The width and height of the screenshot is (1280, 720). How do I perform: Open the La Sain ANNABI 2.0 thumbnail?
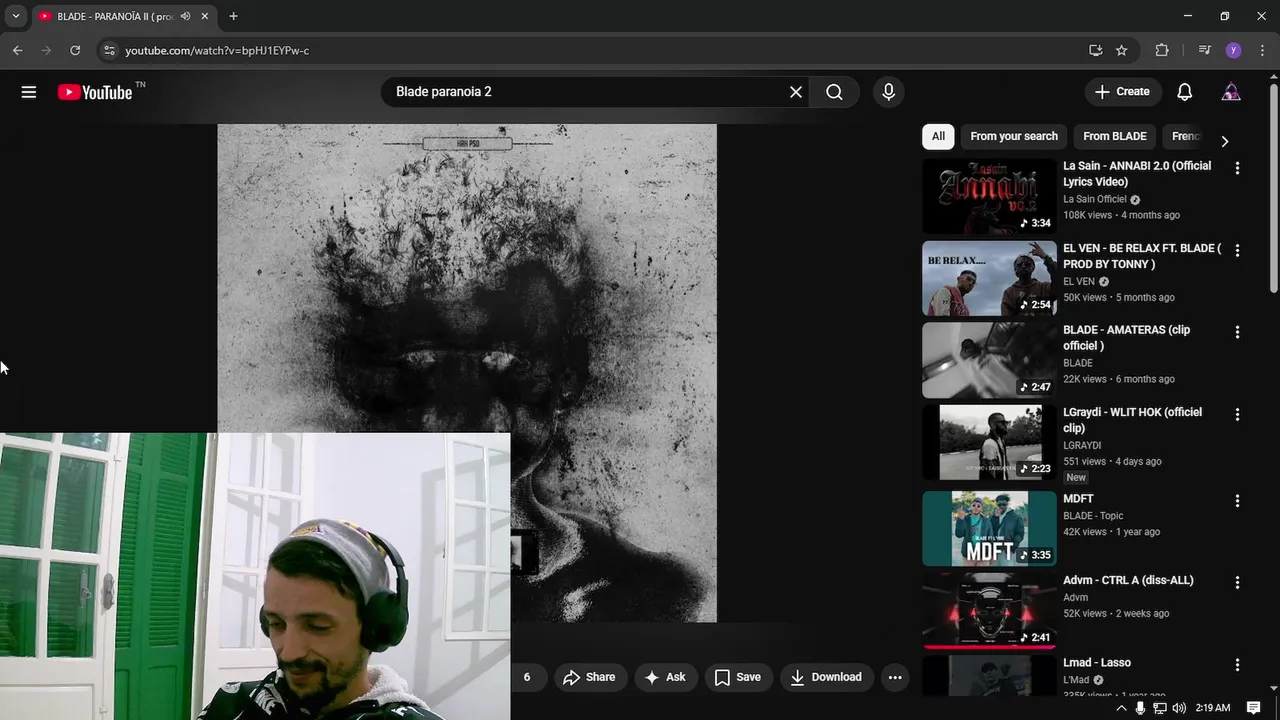tap(989, 196)
